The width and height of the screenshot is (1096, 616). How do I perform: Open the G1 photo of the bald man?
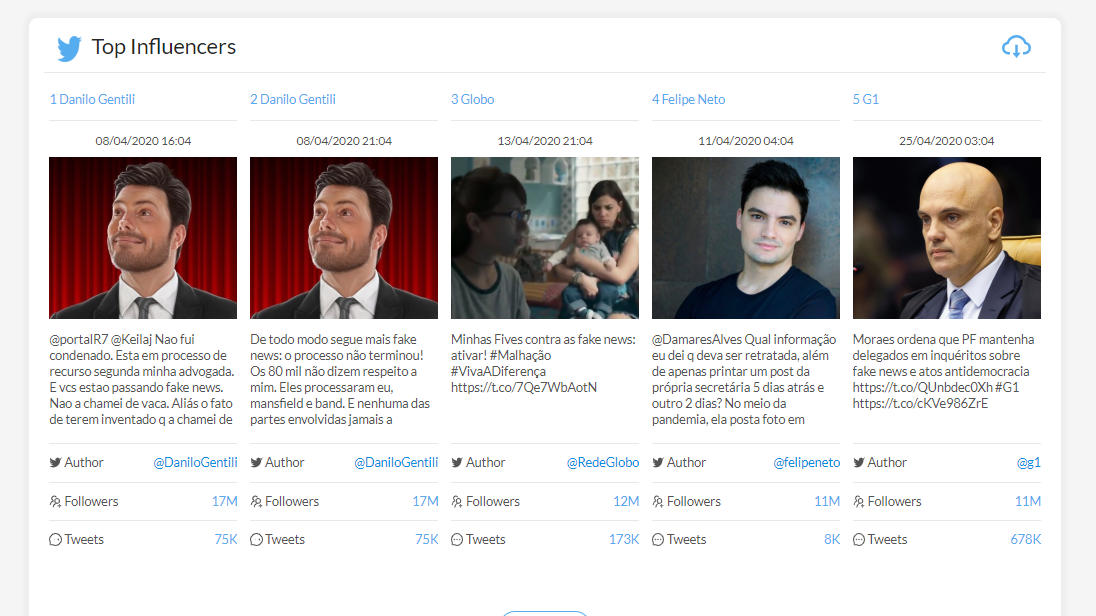(946, 238)
